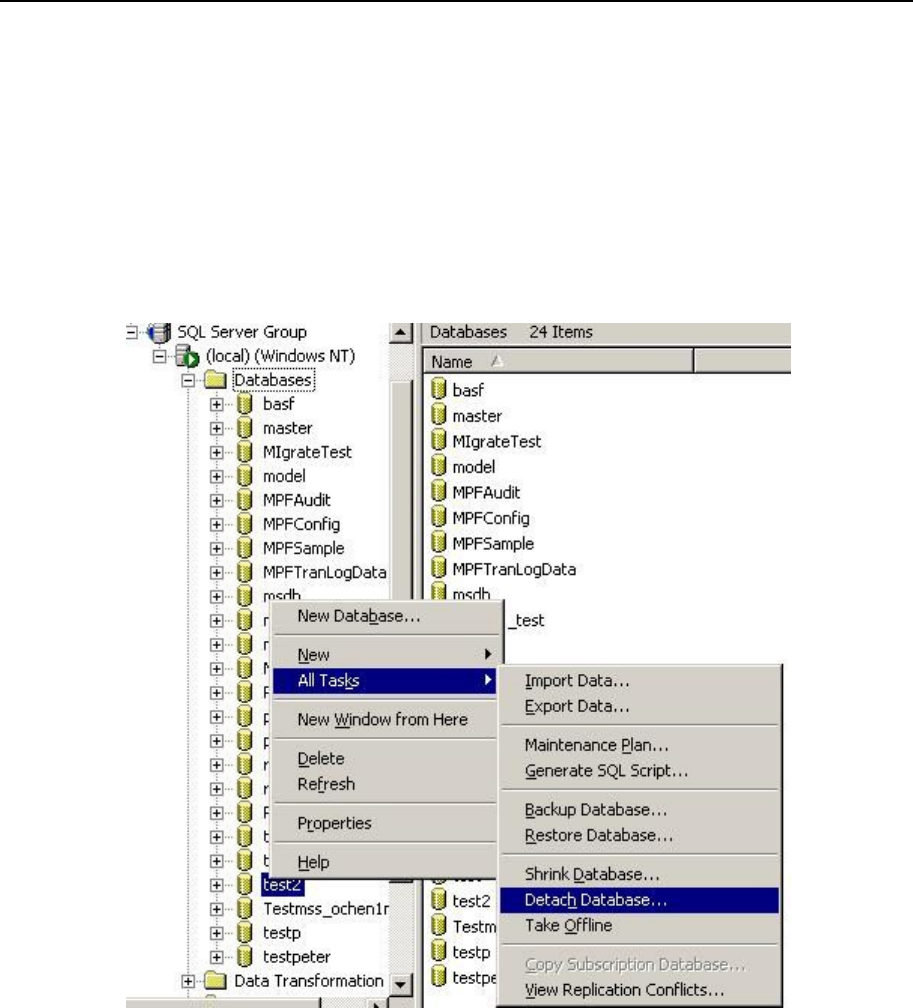
Task: Click tree pane scroll down arrow
Action: [x=401, y=984]
